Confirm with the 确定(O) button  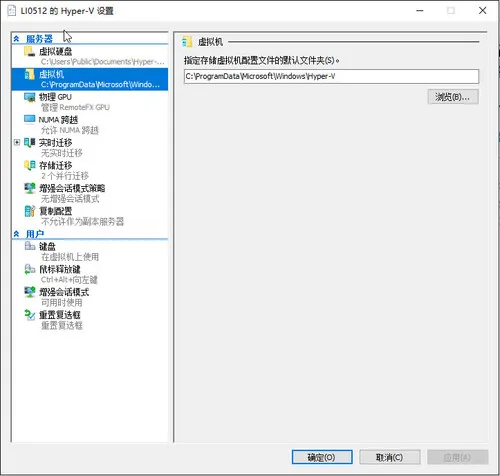point(322,457)
